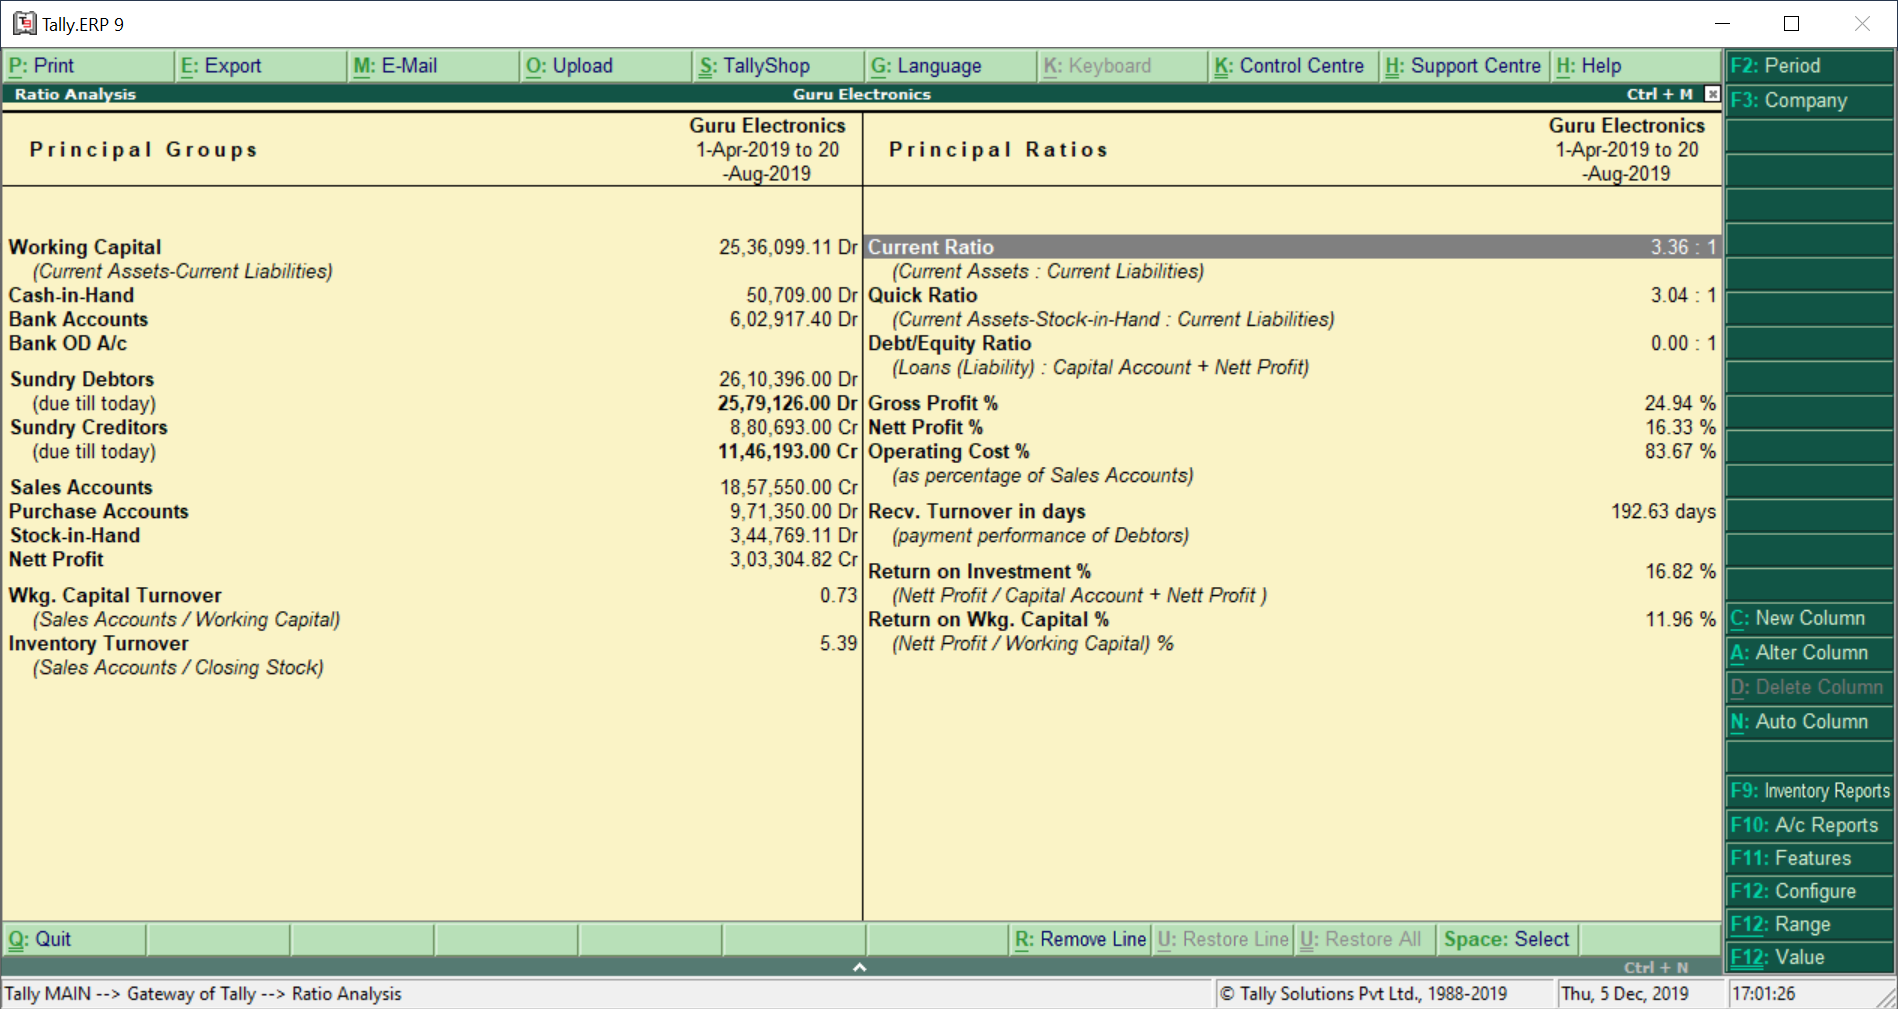The image size is (1898, 1009).
Task: Click the Tally.ERP 9 app icon
Action: (x=24, y=23)
